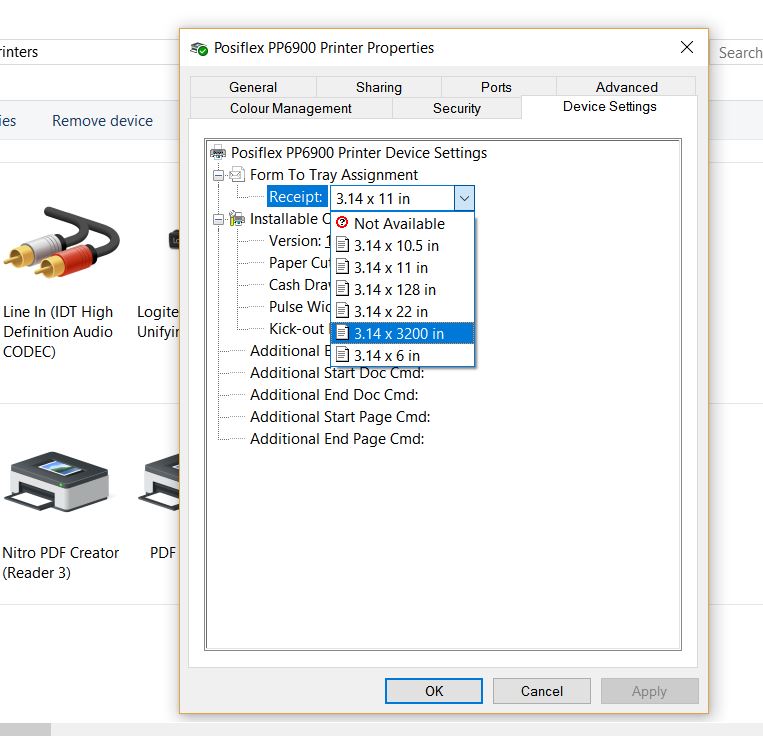Choose 3.14 x 6 in paper size
Viewport: 763px width, 736px height.
click(402, 355)
